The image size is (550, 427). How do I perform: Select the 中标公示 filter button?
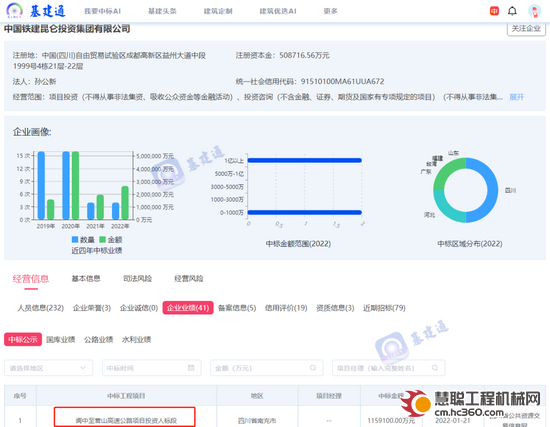(x=23, y=339)
